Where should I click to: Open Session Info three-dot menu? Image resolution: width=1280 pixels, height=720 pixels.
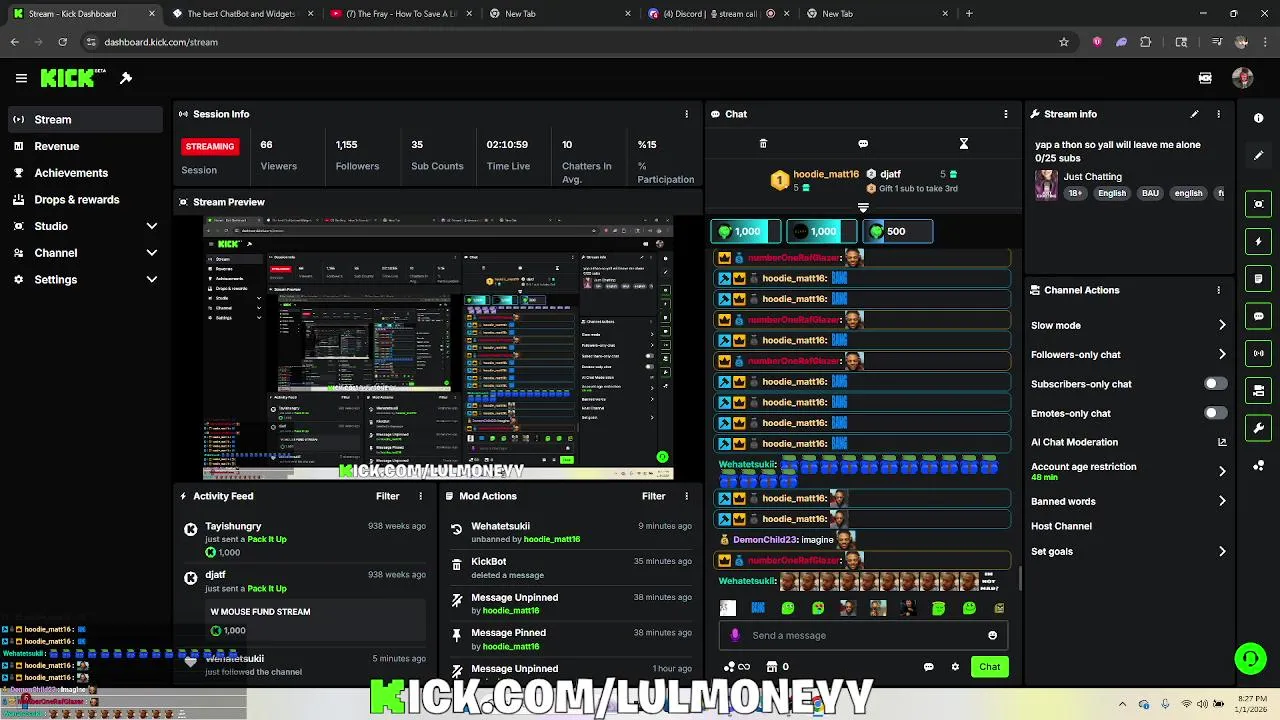[x=686, y=114]
